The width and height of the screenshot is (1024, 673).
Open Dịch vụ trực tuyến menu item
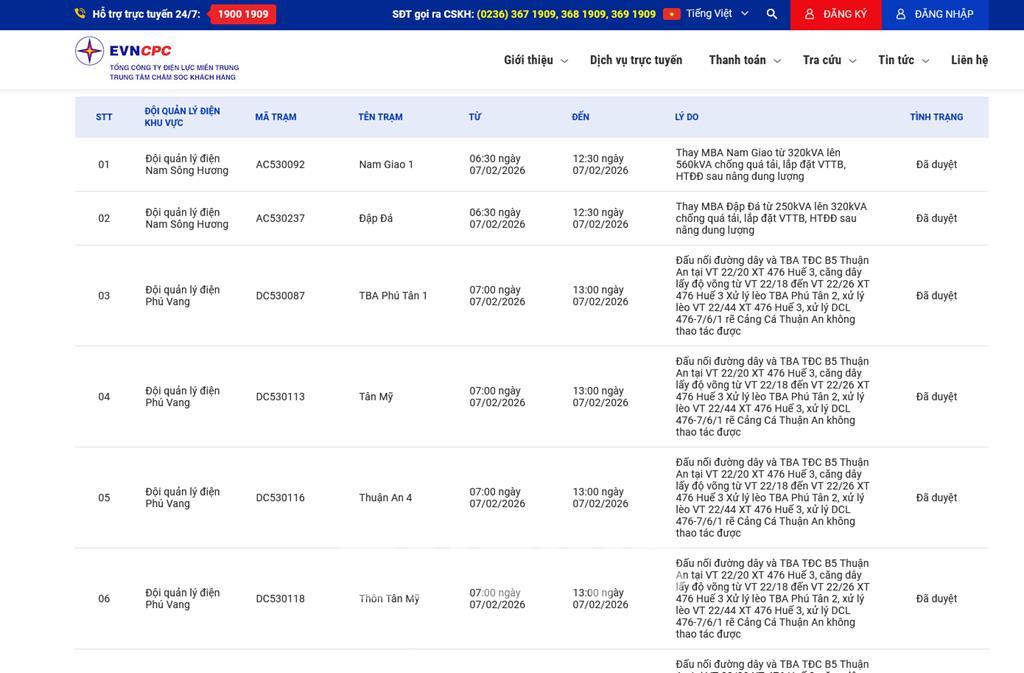636,60
